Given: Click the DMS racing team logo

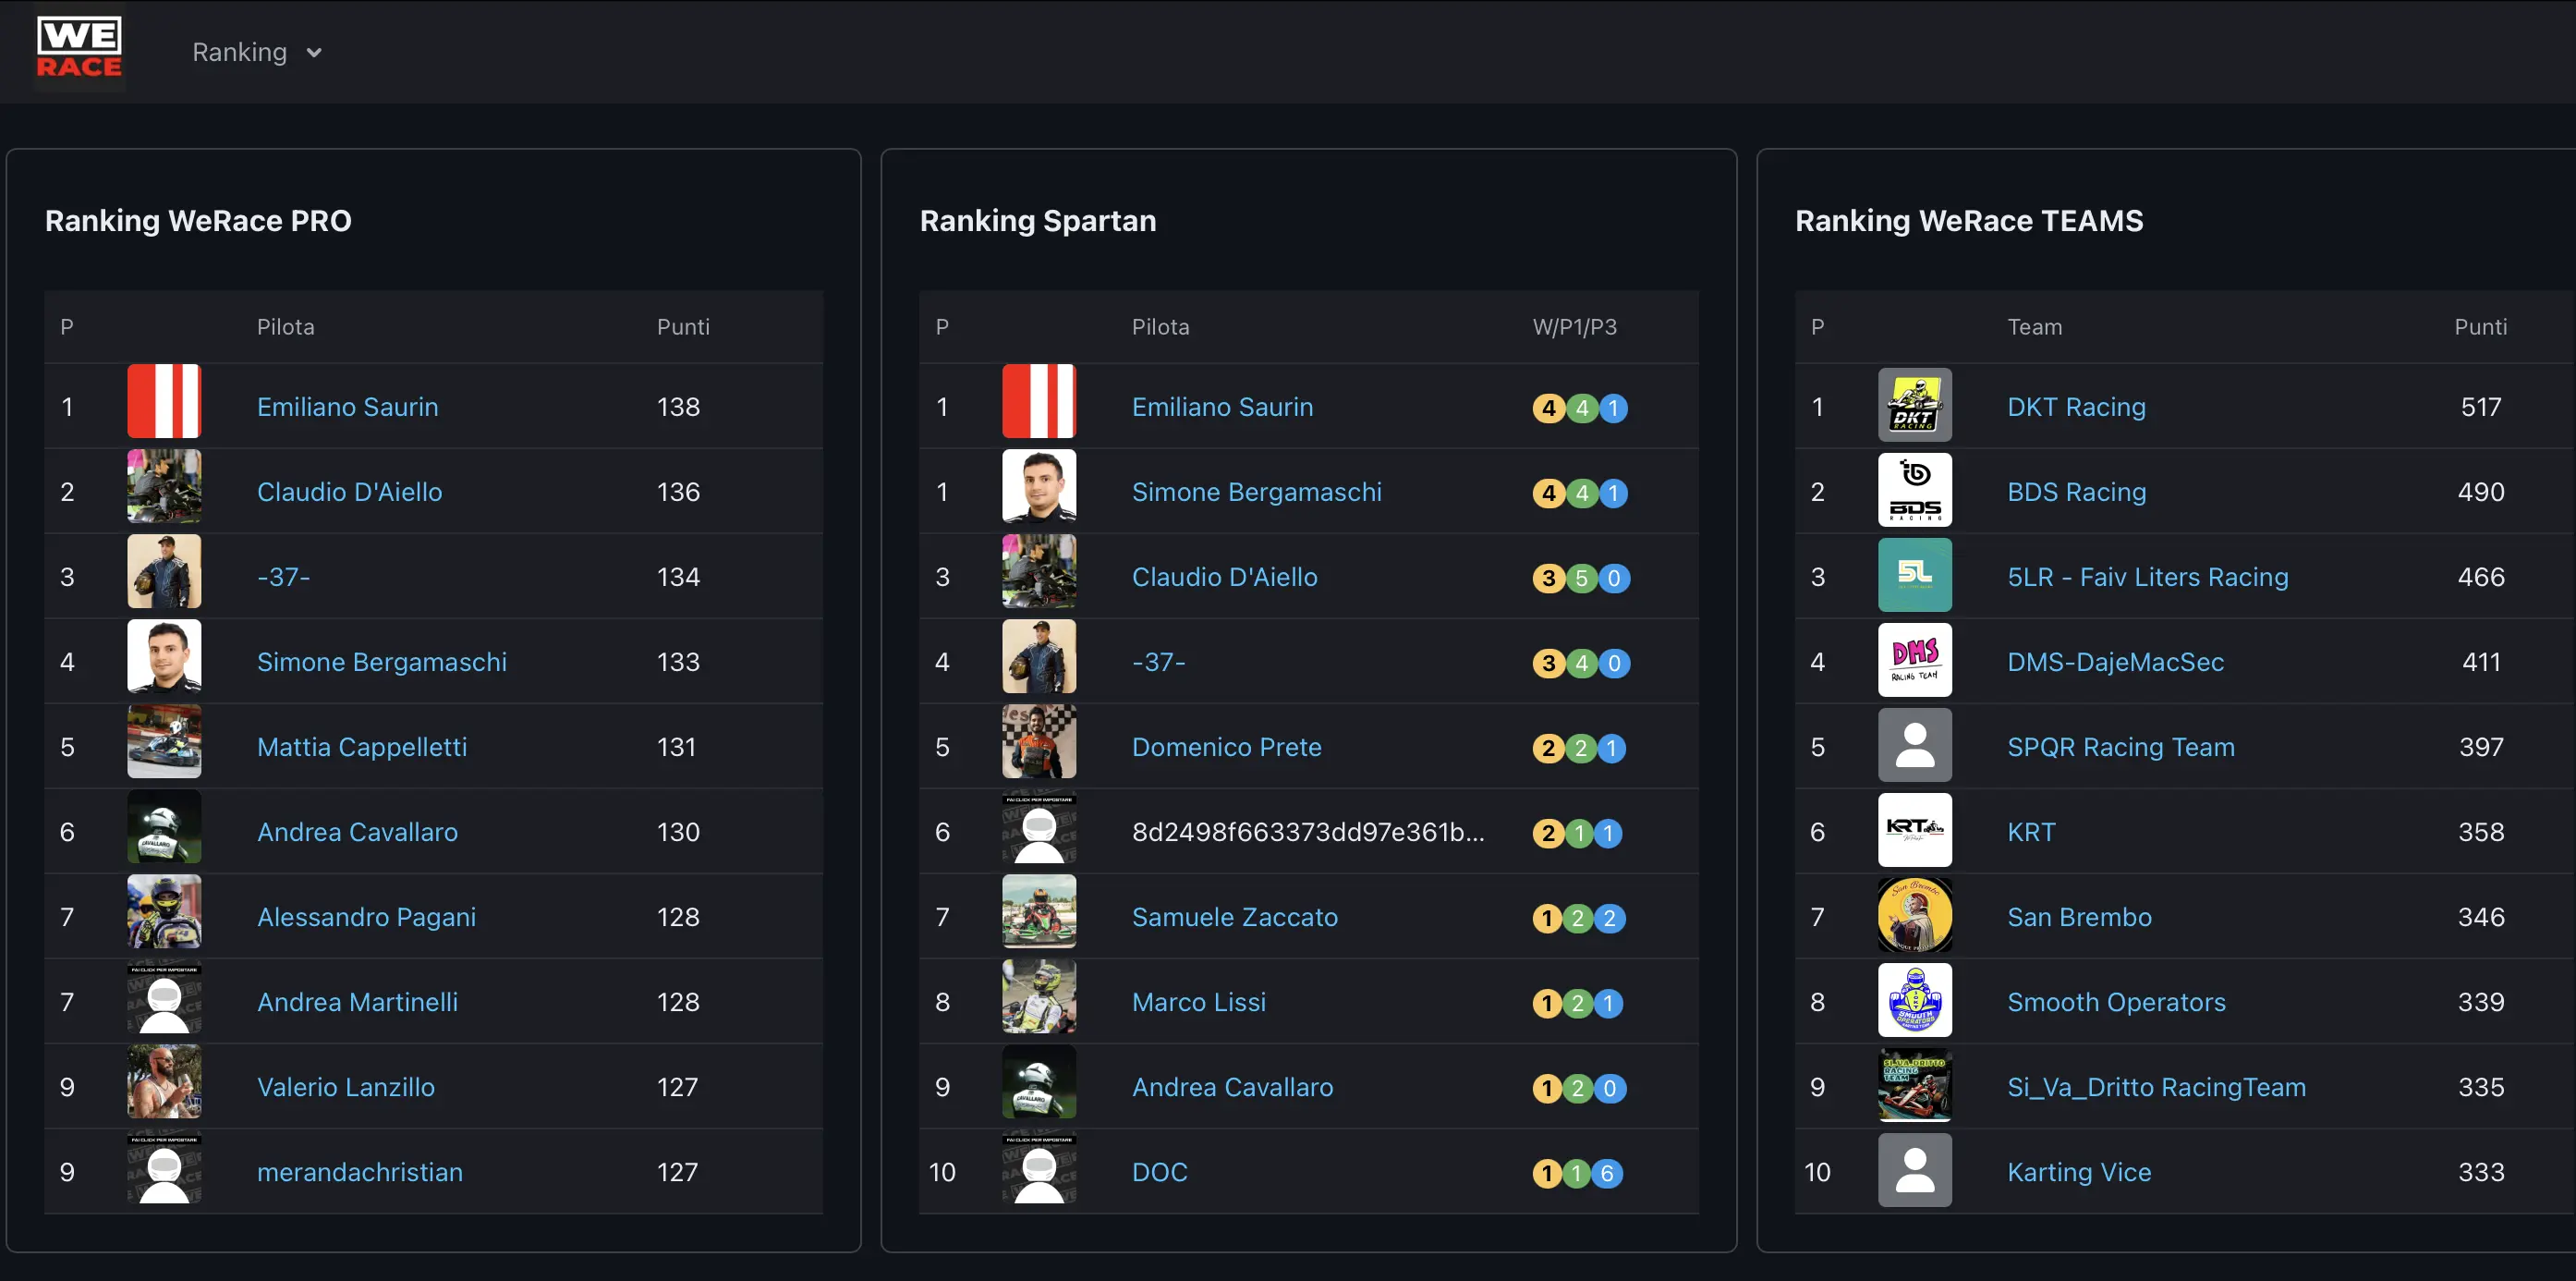Looking at the screenshot, I should 1914,661.
